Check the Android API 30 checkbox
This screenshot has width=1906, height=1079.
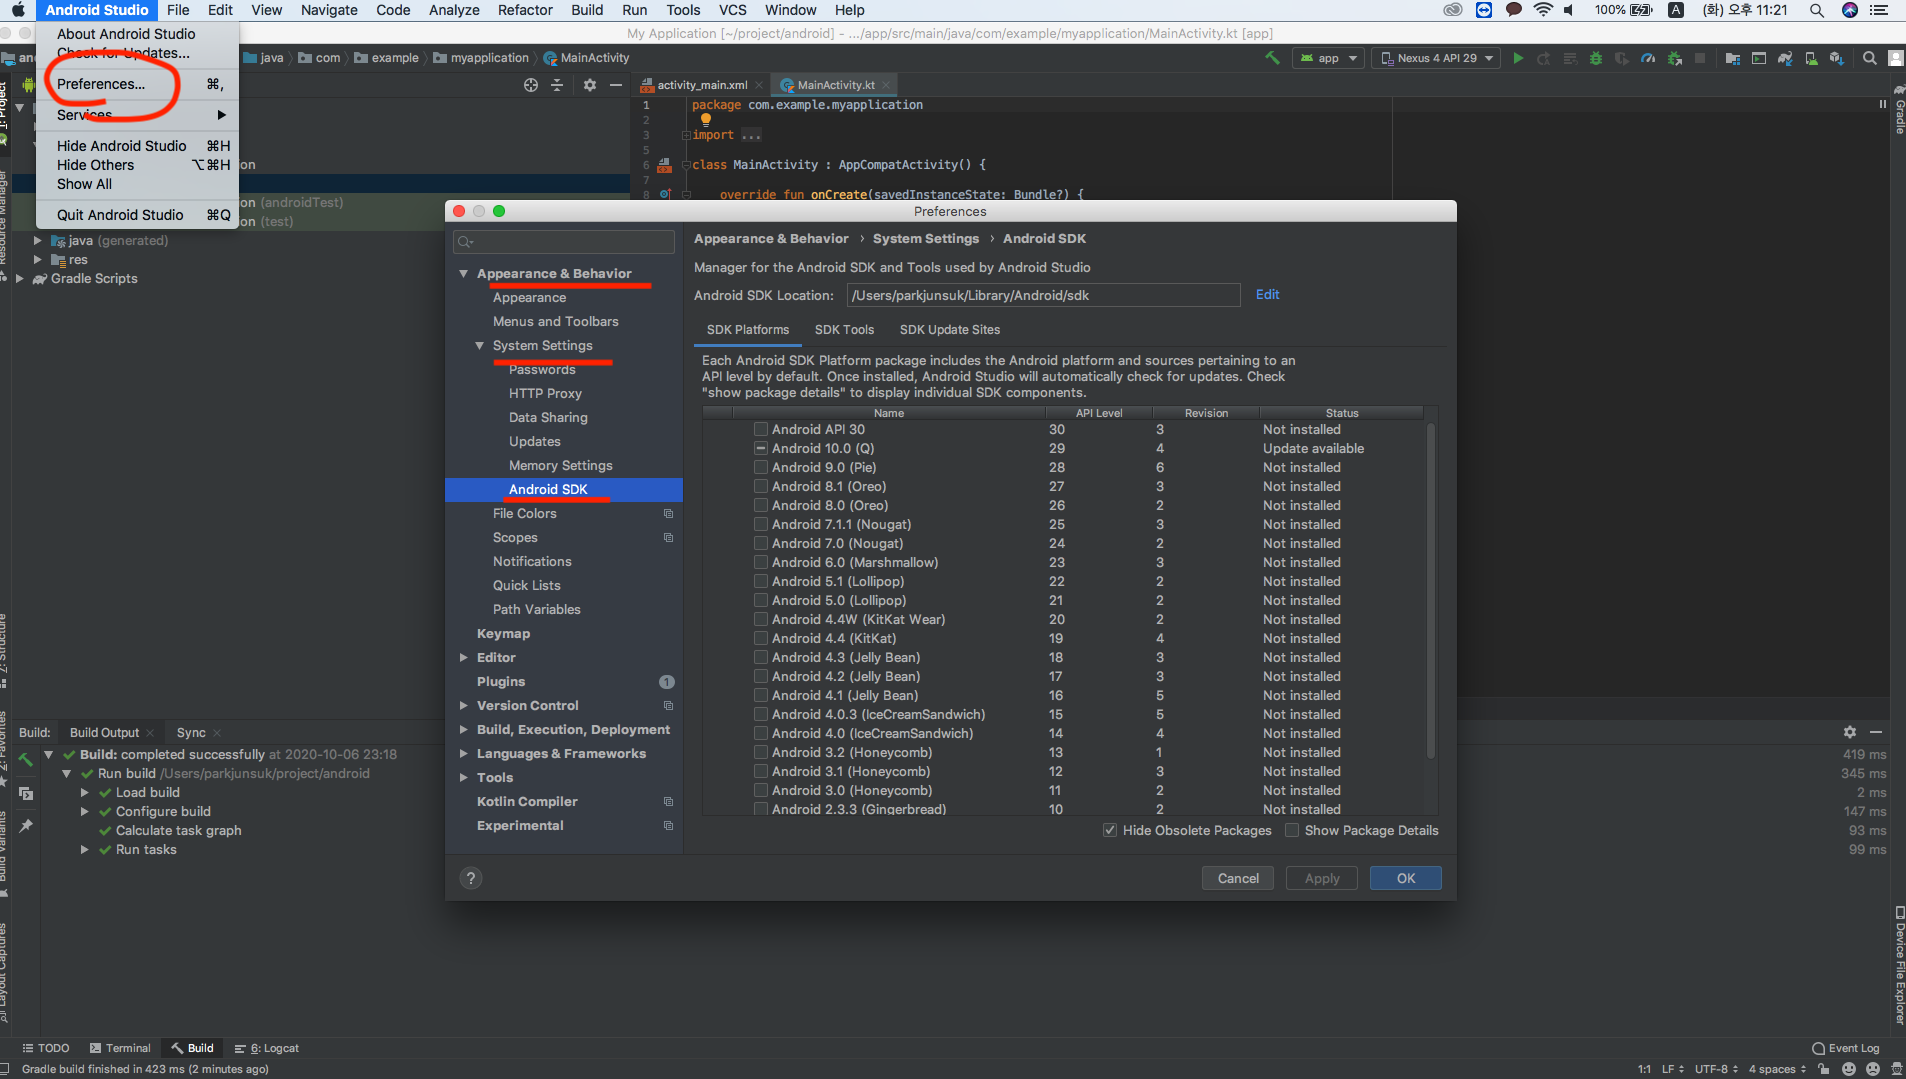coord(761,429)
